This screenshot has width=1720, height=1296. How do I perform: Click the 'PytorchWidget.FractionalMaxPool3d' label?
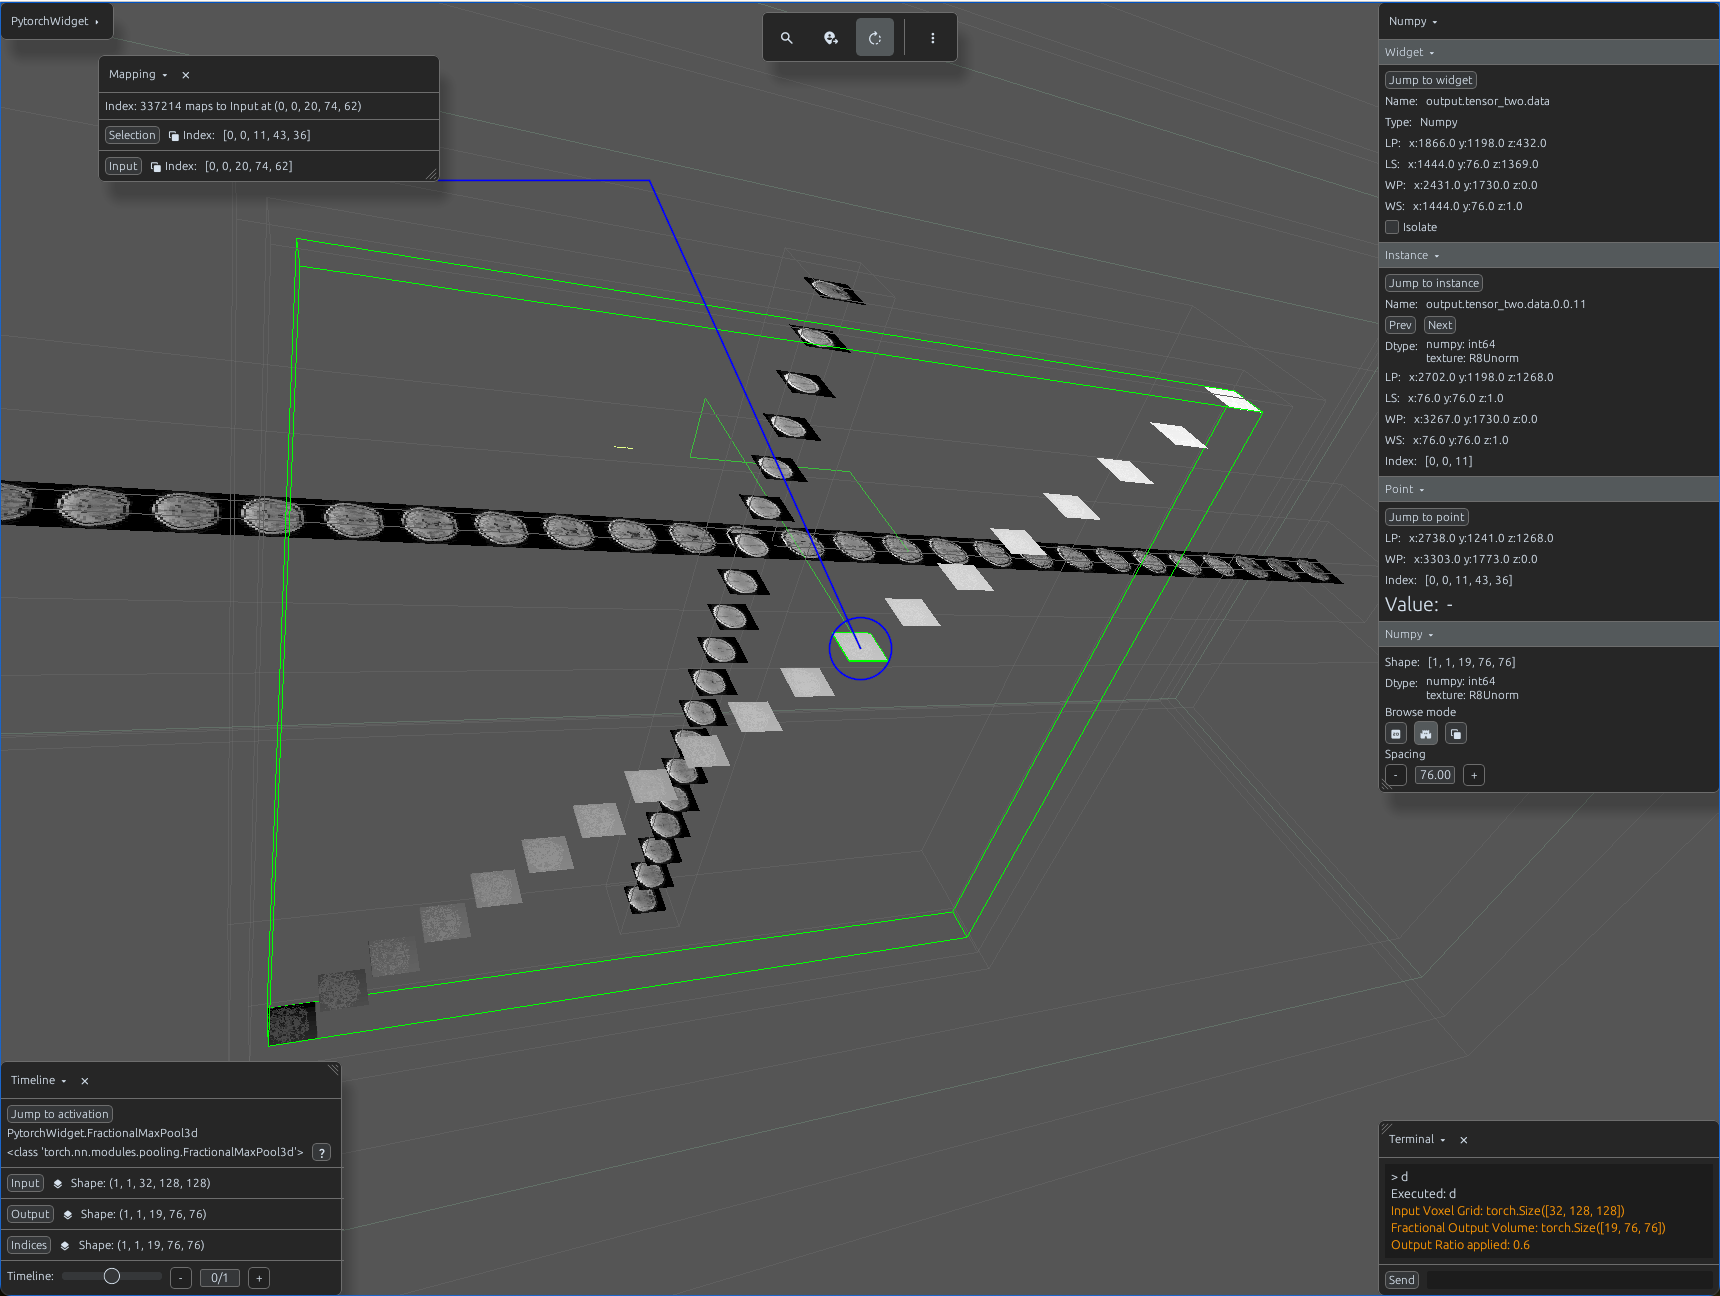click(102, 1133)
